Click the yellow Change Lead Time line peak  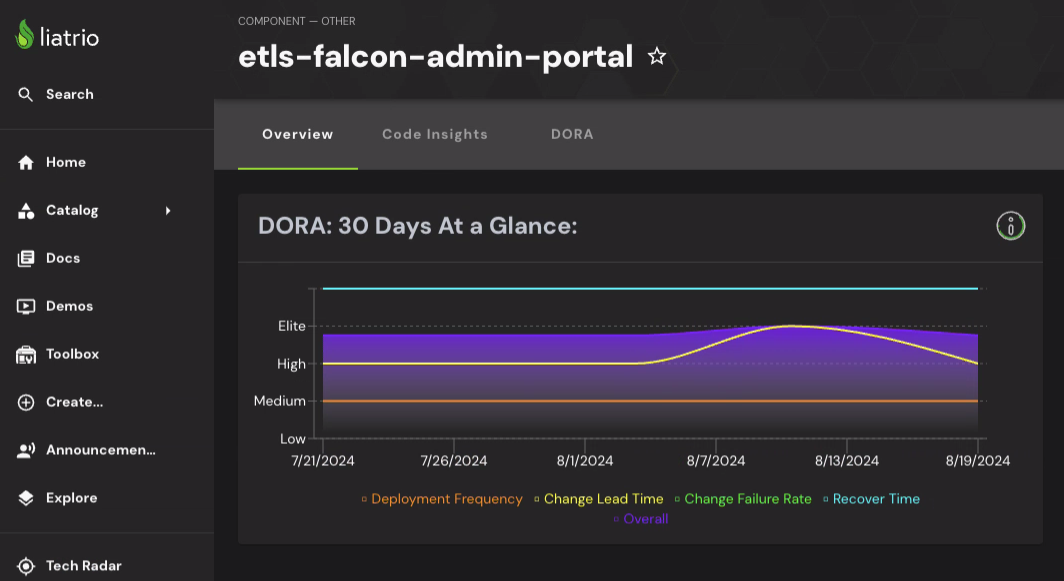[x=791, y=326]
